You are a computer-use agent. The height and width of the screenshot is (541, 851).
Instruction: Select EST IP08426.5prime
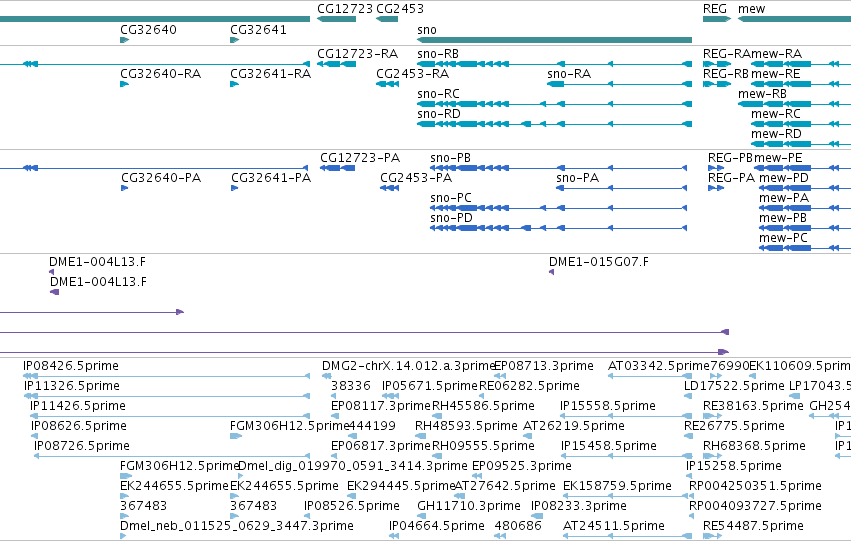tap(167, 376)
